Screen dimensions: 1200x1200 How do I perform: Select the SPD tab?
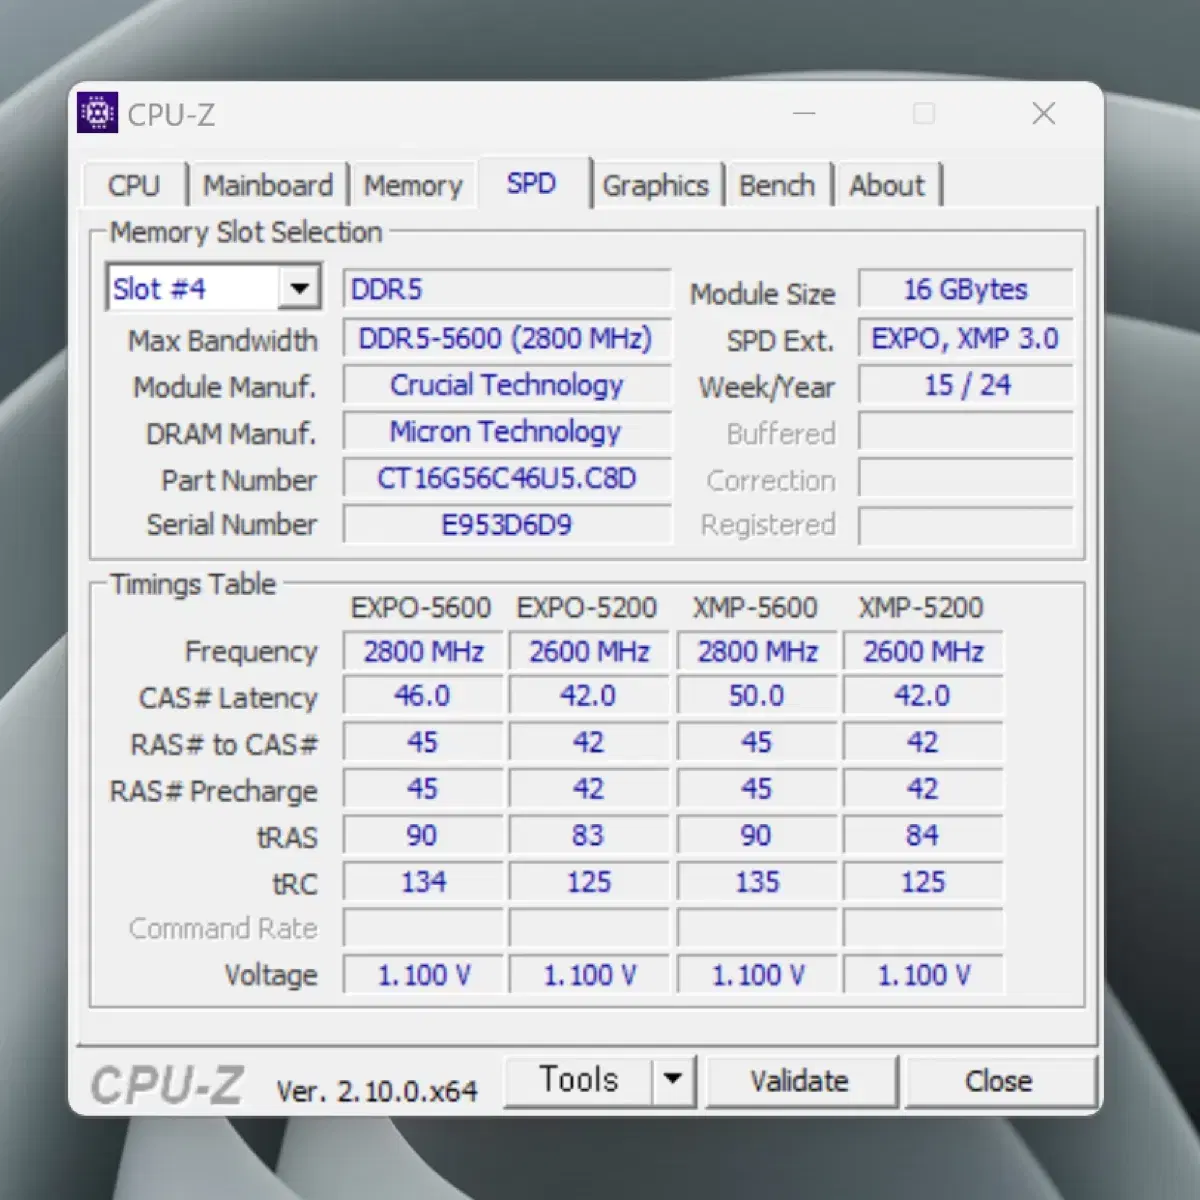point(532,184)
